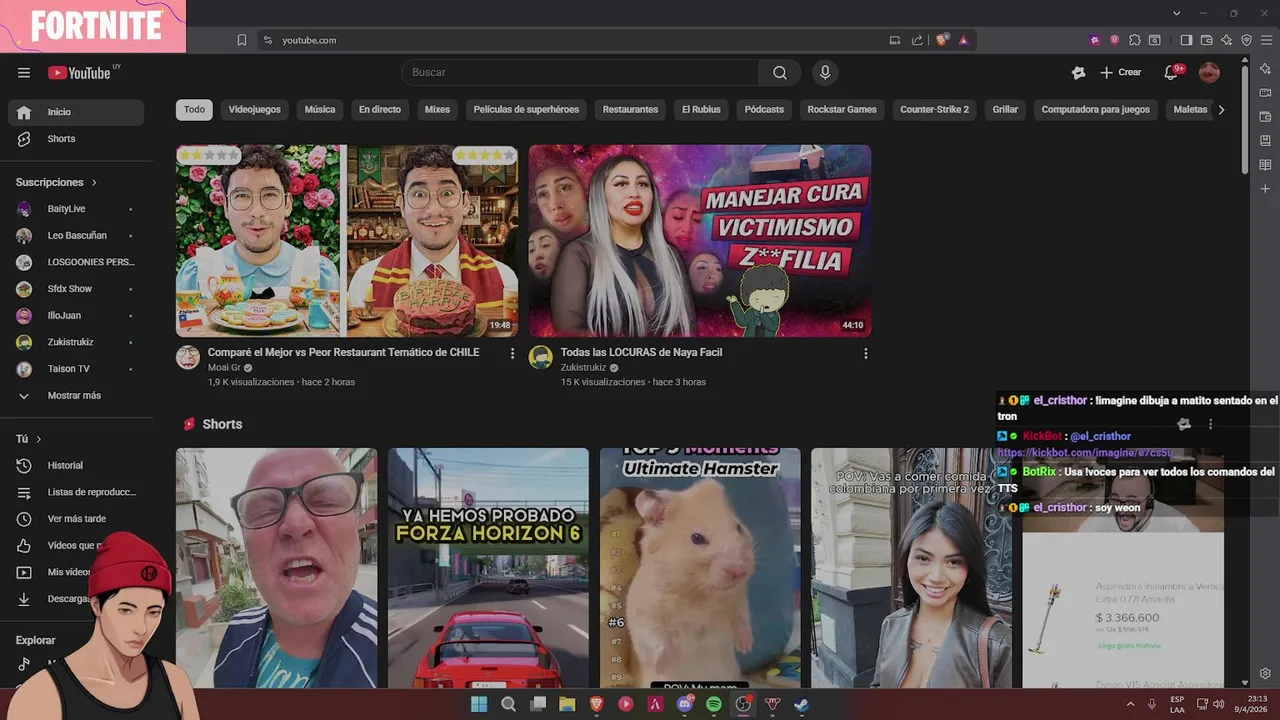Screen dimensions: 1280x720
Task: Open the Ultimate Hamster short
Action: coord(700,568)
